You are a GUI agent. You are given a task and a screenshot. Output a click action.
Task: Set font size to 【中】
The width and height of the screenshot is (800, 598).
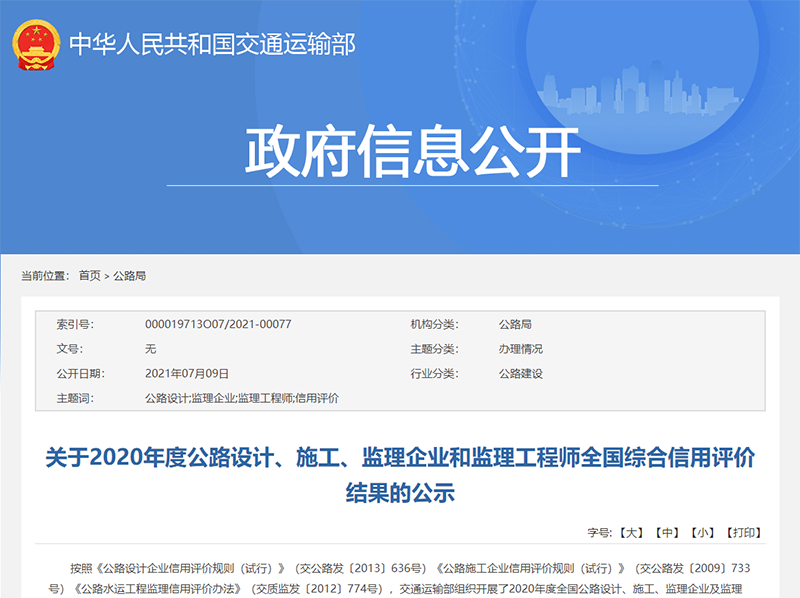coord(666,533)
